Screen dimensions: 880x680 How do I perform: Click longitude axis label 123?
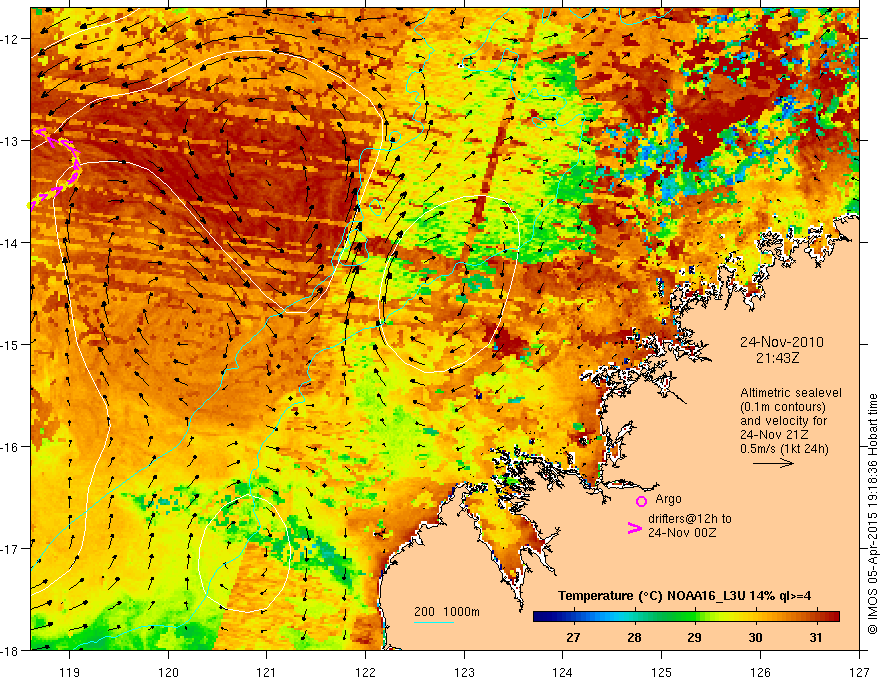[x=464, y=672]
